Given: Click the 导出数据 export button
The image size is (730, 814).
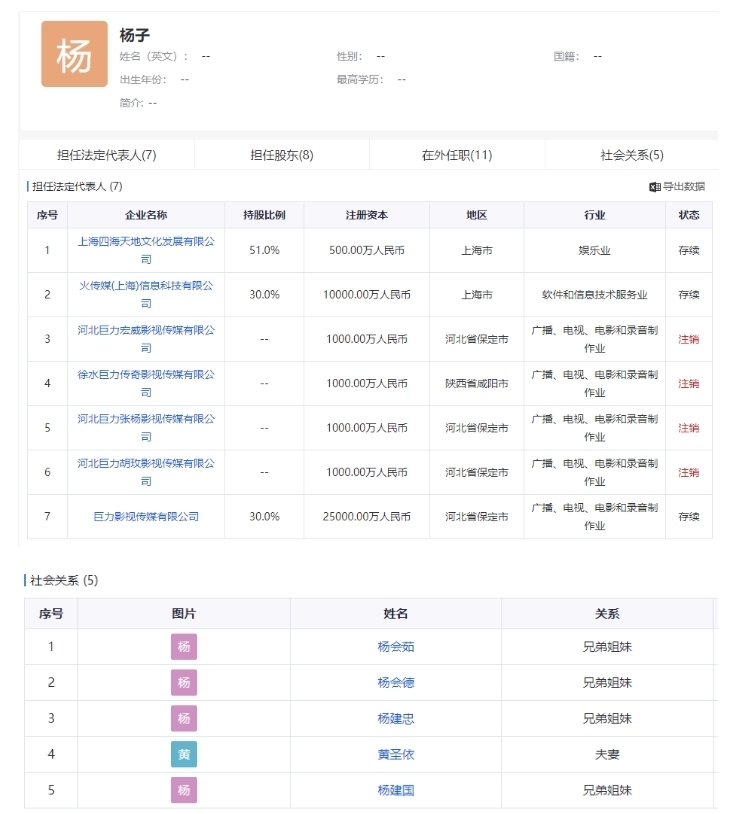Looking at the screenshot, I should (677, 187).
